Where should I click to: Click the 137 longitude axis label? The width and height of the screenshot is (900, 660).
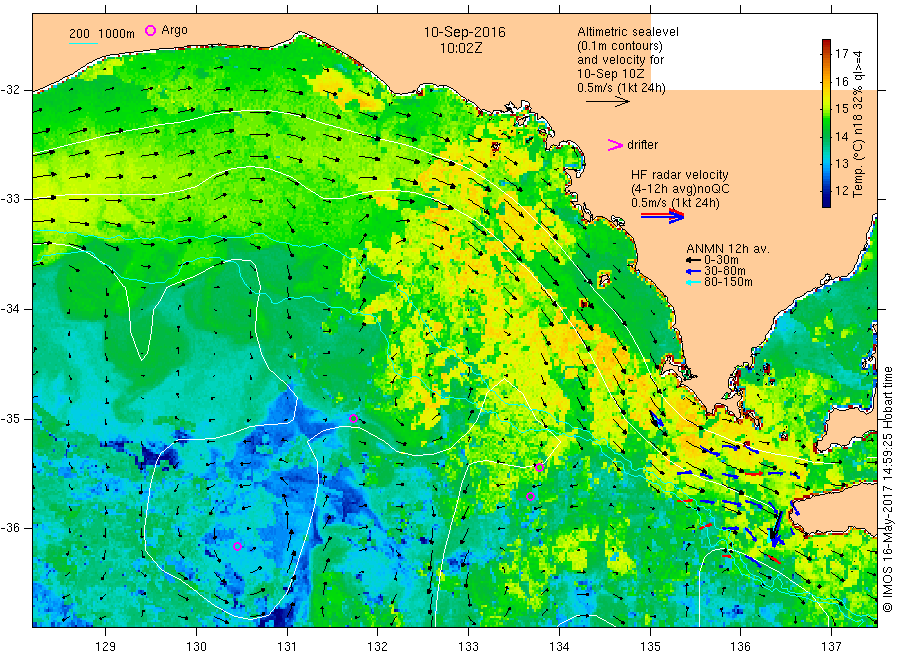832,647
